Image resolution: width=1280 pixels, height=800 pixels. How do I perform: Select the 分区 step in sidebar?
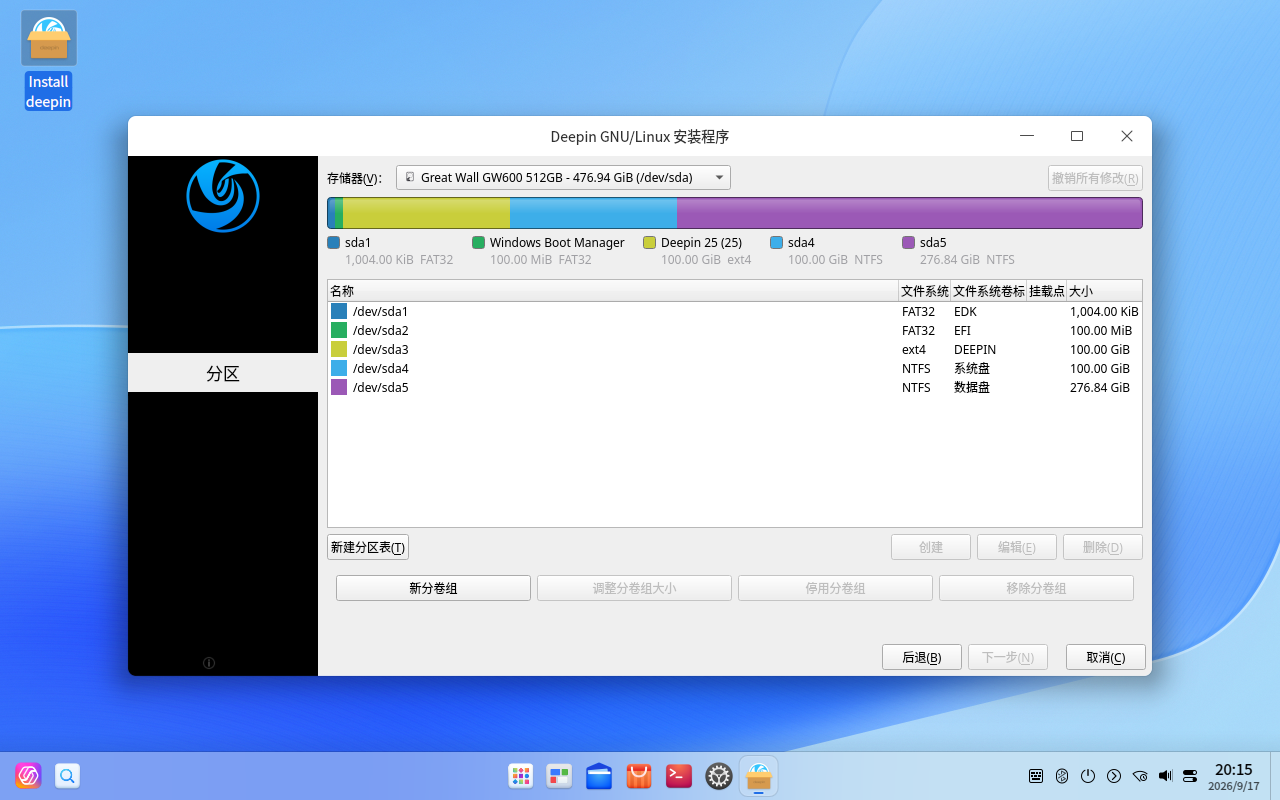(223, 373)
